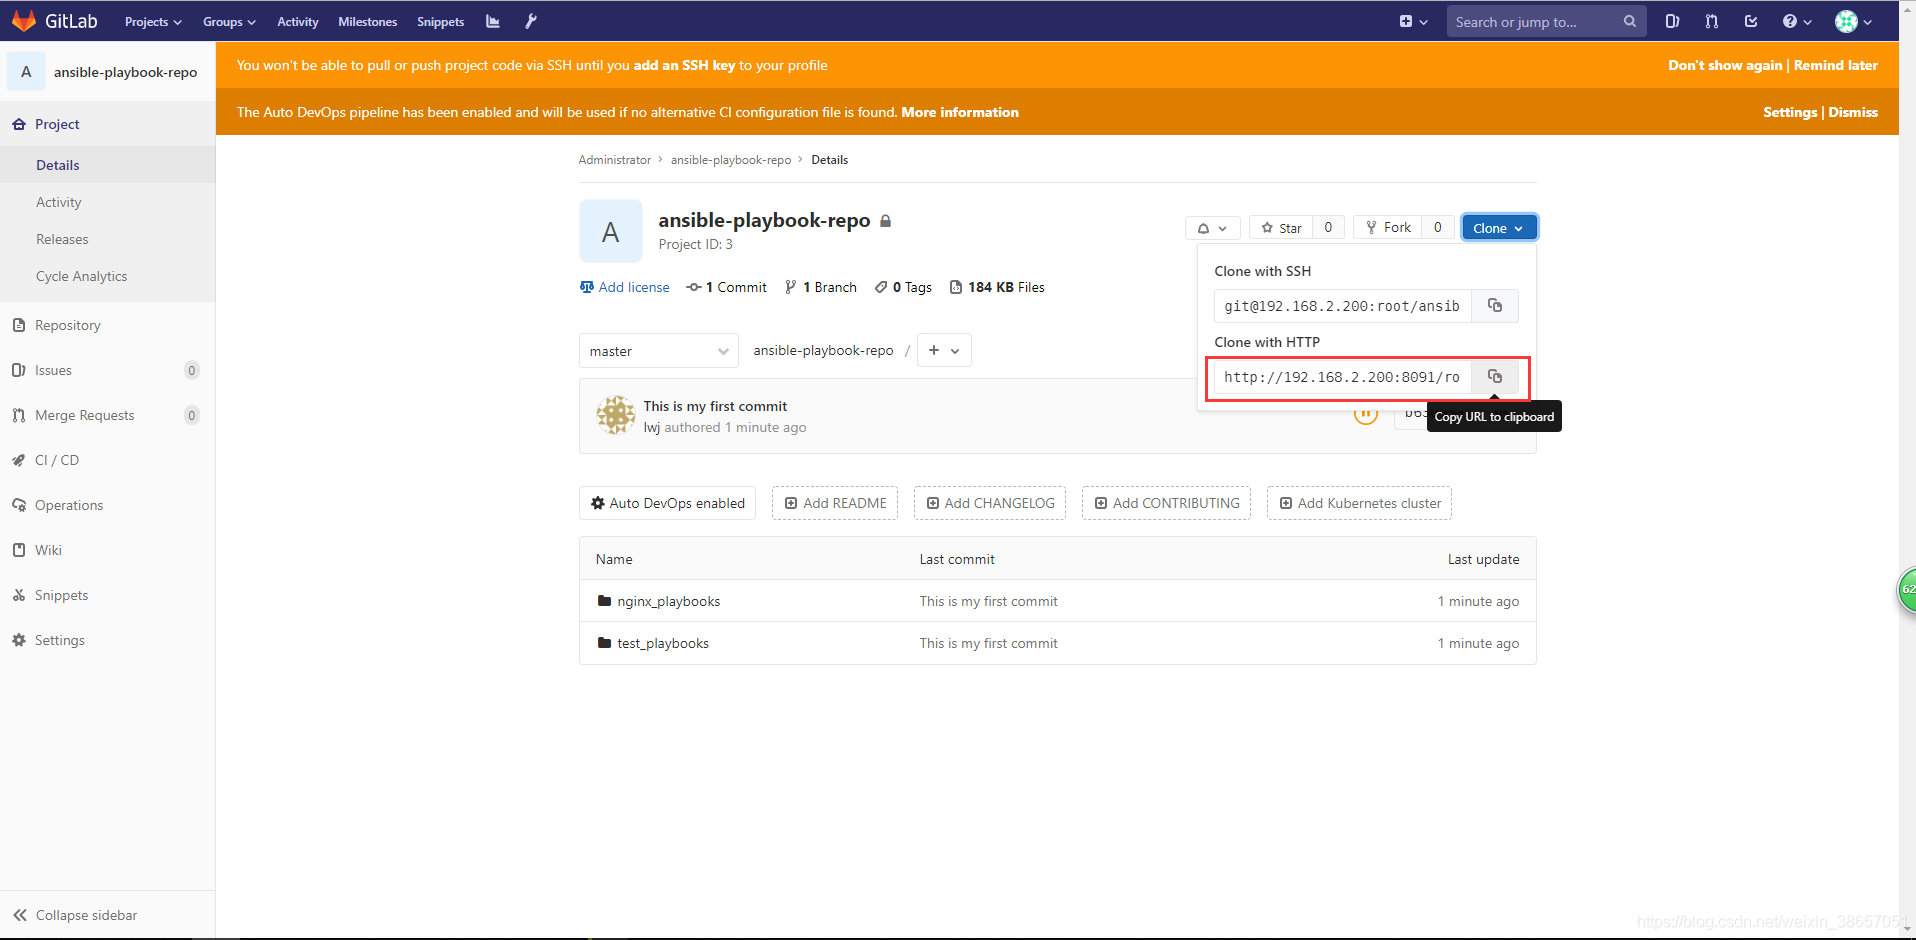Click the Add license link

pos(625,287)
